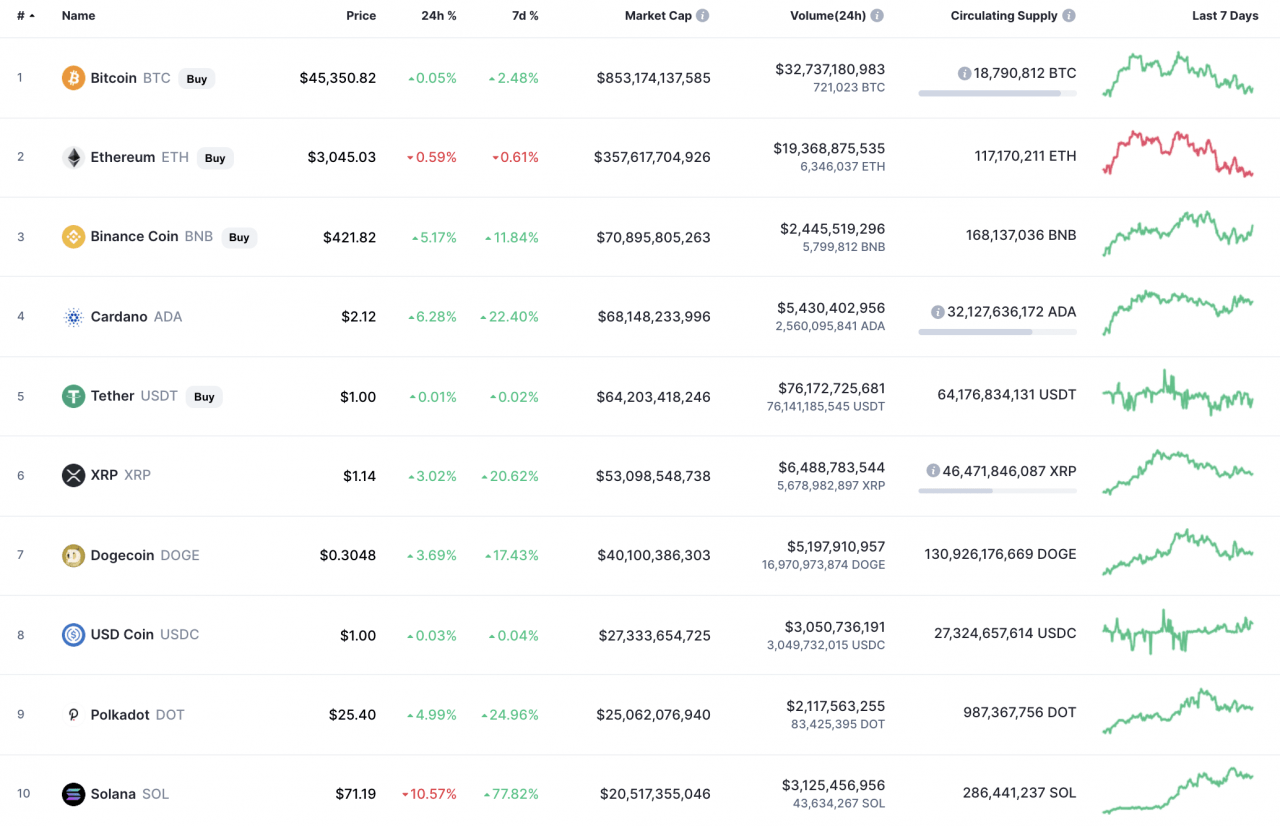Image resolution: width=1280 pixels, height=826 pixels.
Task: Click Bitcoin market cap $853,174,137,585
Action: 654,78
